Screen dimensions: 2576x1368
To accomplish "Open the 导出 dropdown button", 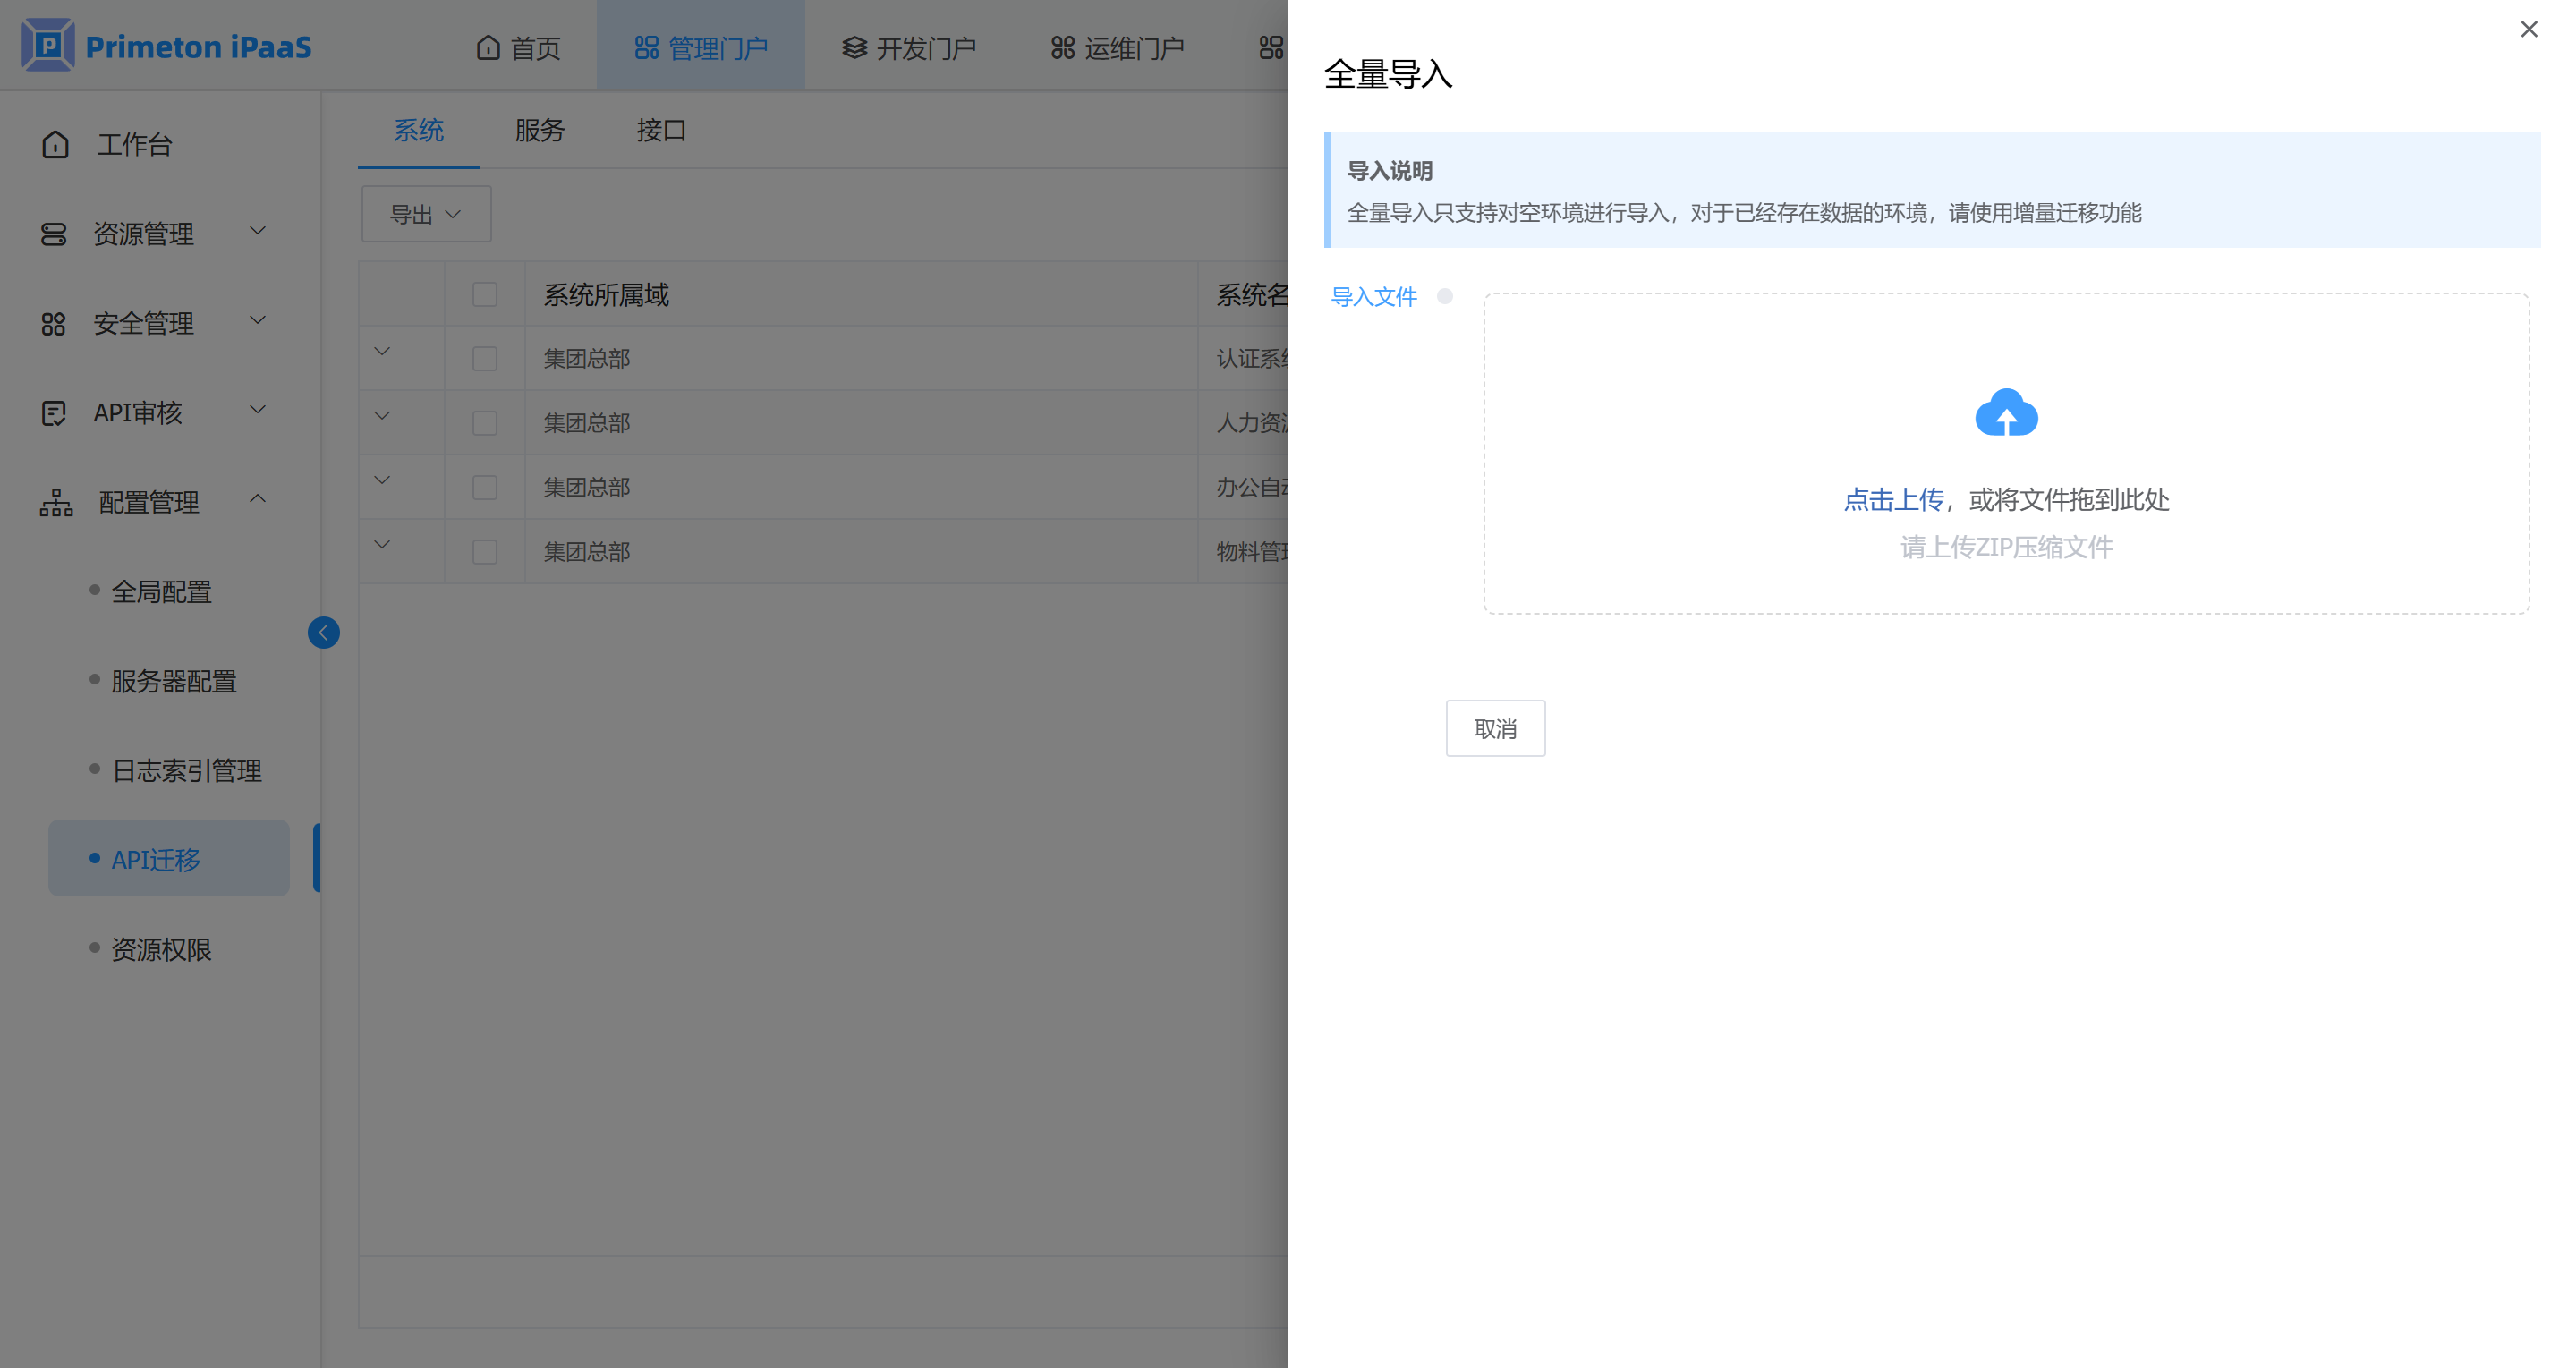I will 426,214.
